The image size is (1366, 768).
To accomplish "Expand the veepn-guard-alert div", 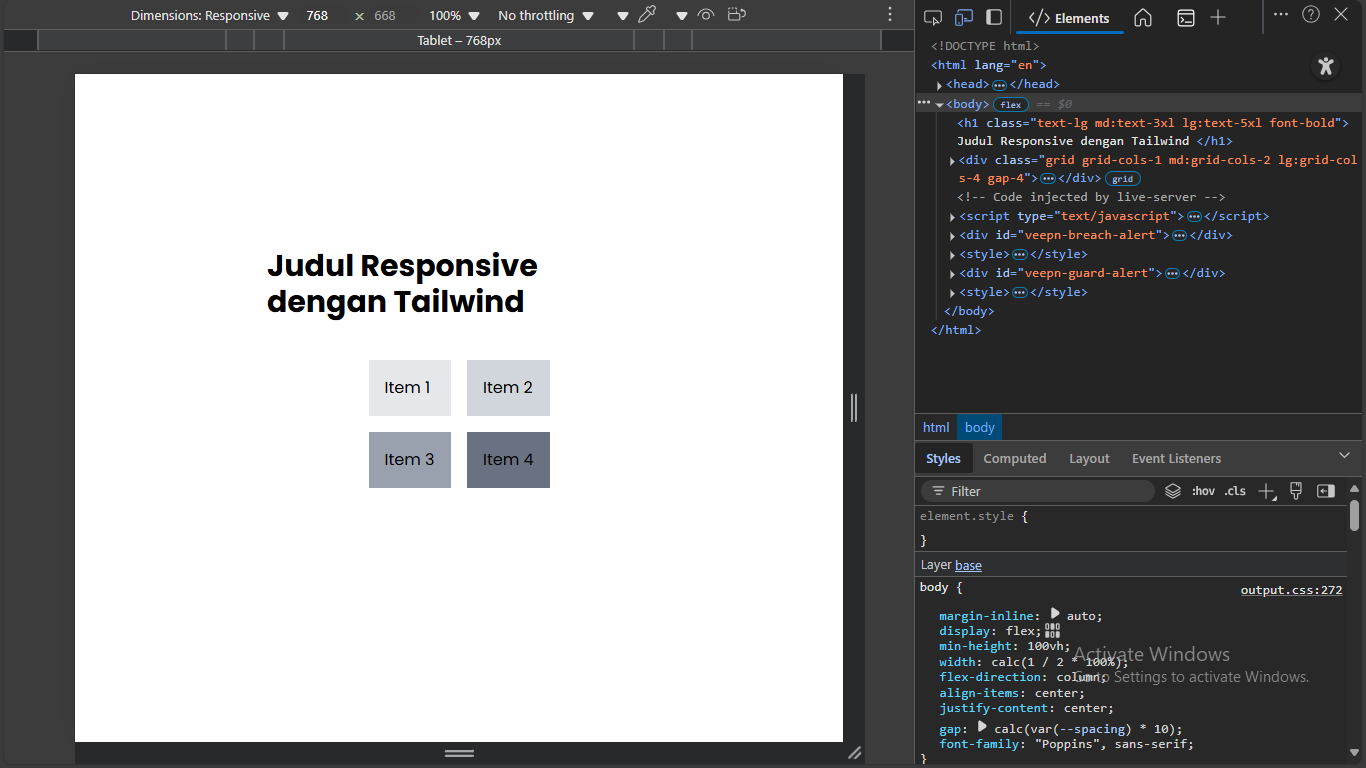I will pyautogui.click(x=952, y=273).
